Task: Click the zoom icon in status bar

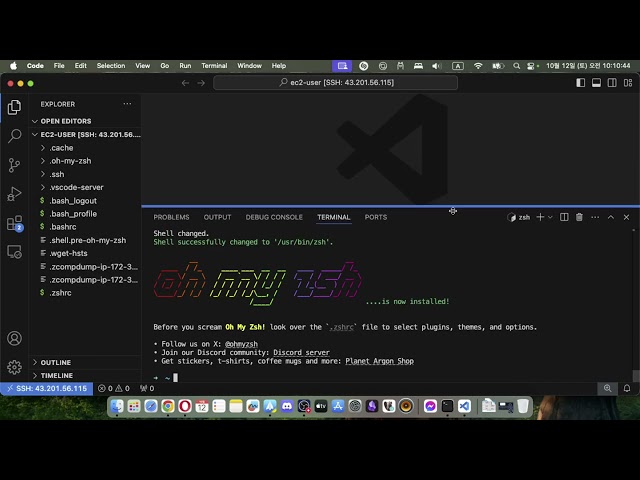Action: 607,389
